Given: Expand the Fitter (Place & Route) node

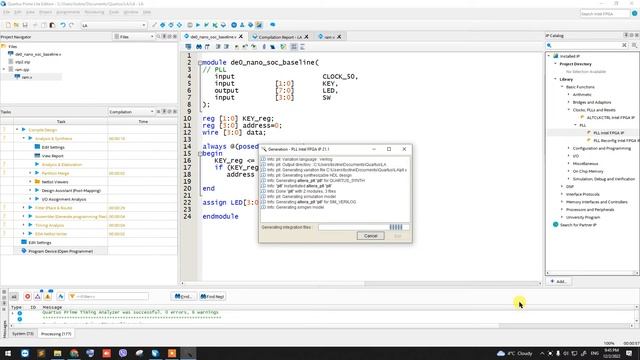Looking at the screenshot, I should tap(24, 208).
